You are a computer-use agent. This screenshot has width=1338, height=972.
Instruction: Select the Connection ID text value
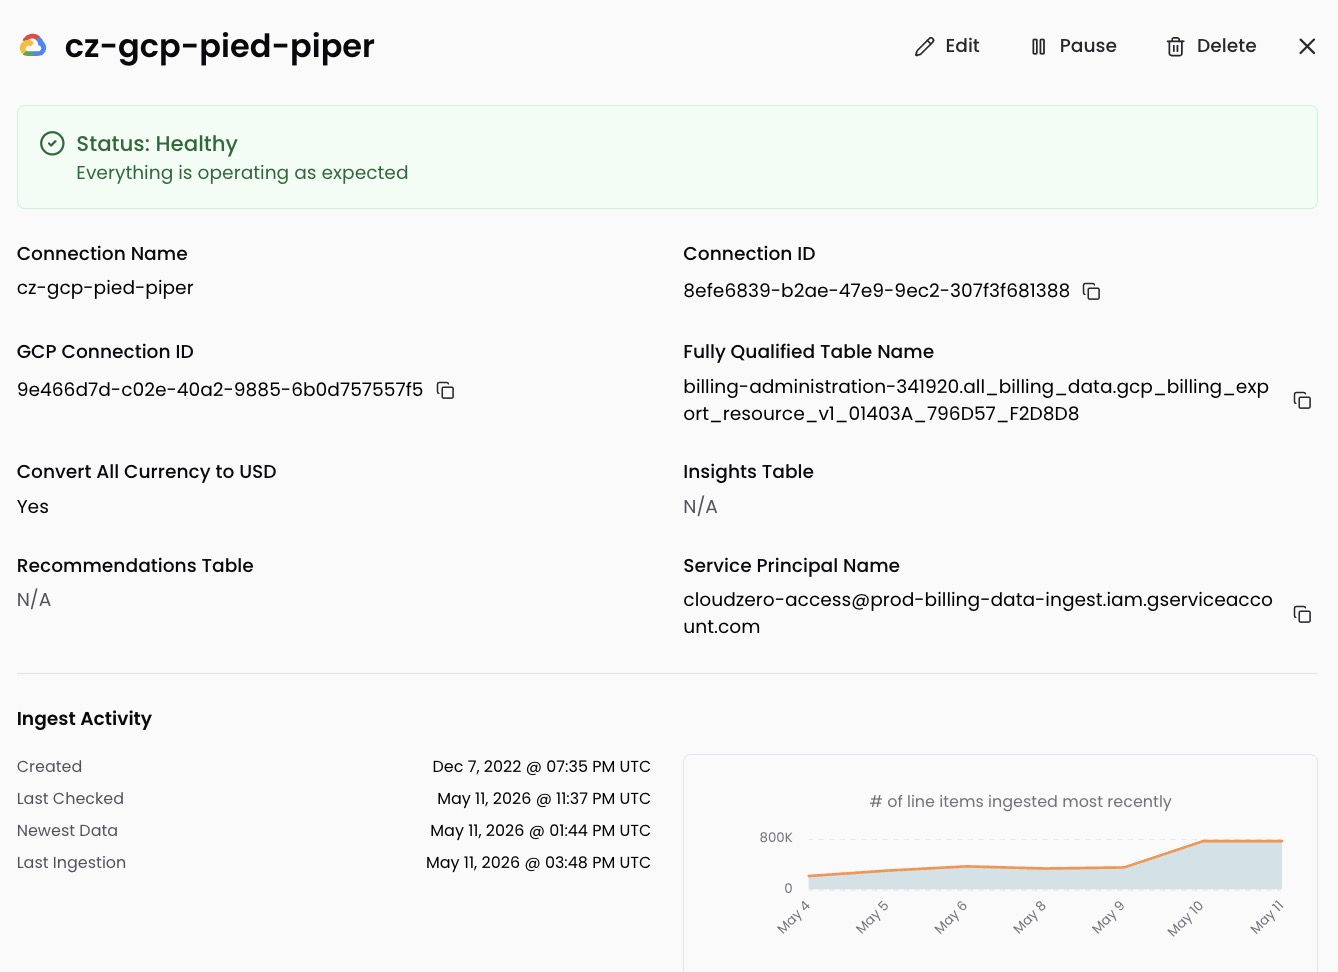click(x=876, y=291)
